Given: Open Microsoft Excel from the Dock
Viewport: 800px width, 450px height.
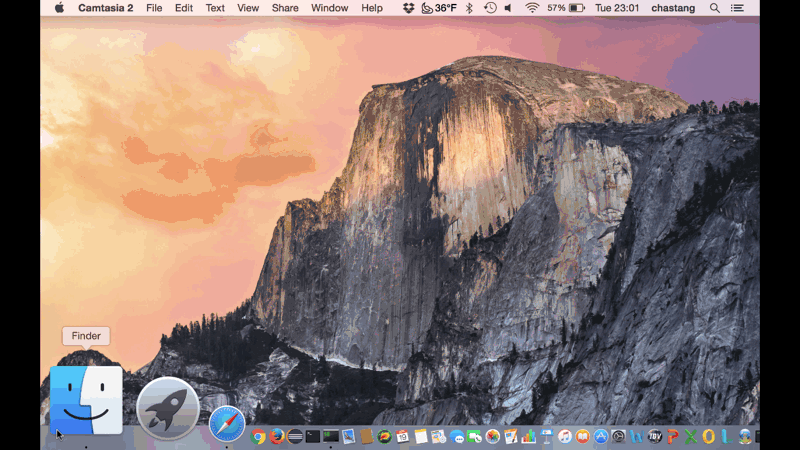Looking at the screenshot, I should (x=690, y=436).
